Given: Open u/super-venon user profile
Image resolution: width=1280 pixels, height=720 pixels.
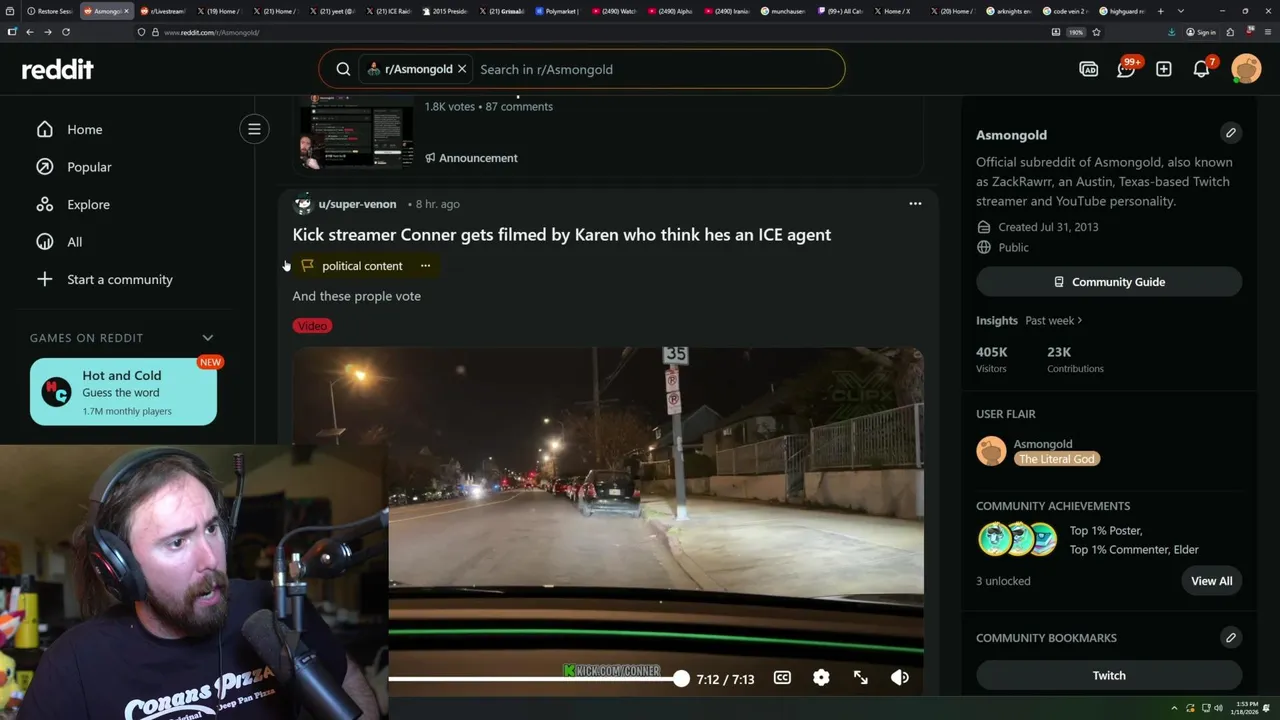Looking at the screenshot, I should [x=357, y=204].
